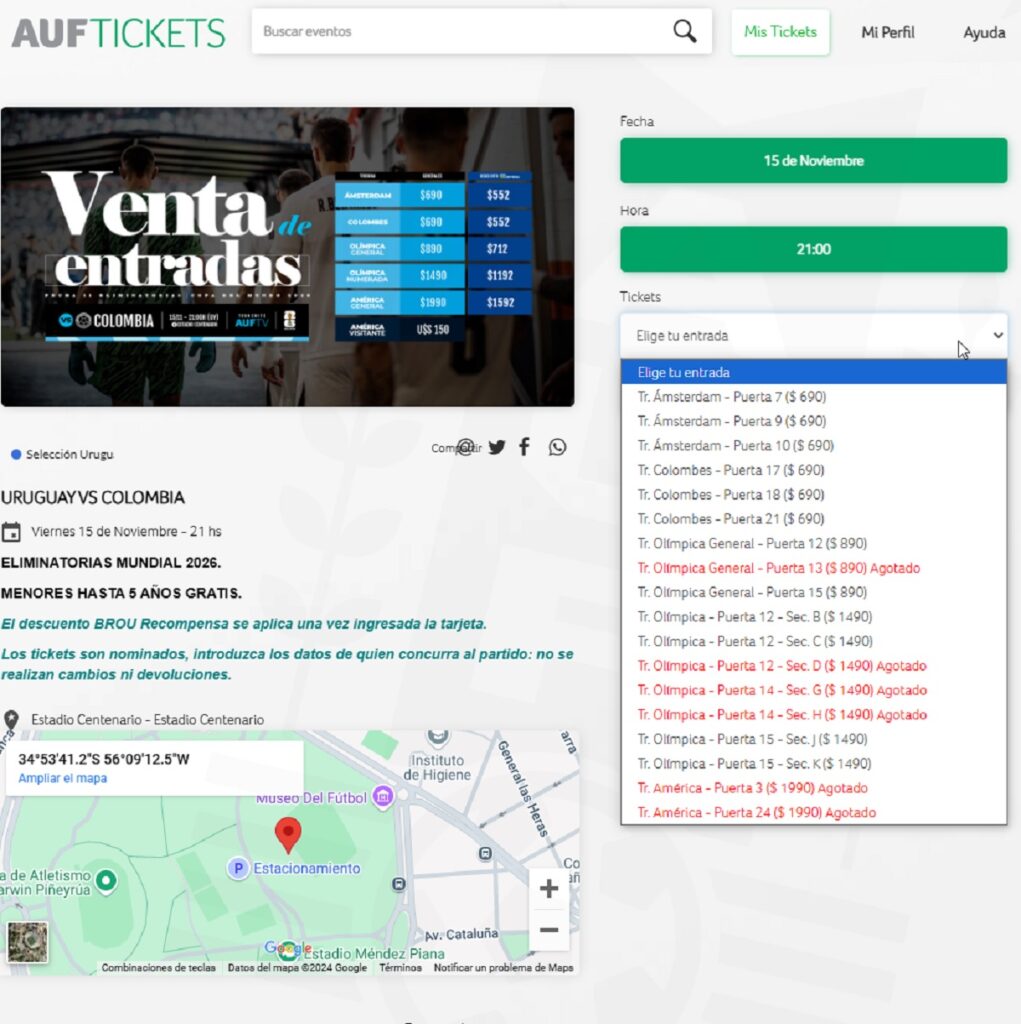Choose Olímpica Puerta 12 Sec. B
Image resolution: width=1021 pixels, height=1024 pixels.
(x=813, y=616)
